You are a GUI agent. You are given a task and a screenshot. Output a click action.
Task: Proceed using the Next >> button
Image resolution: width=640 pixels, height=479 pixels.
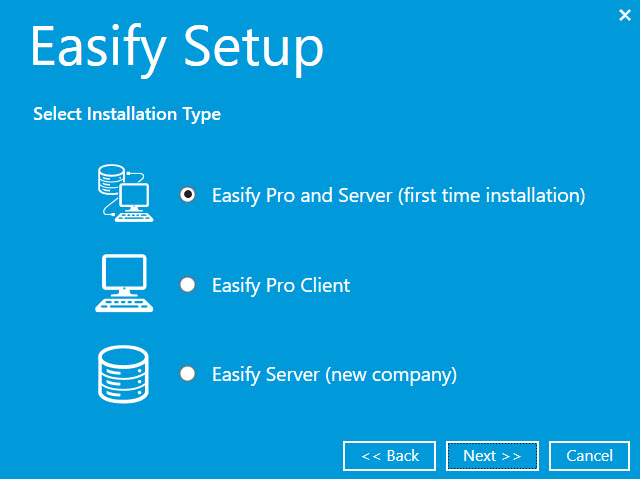coord(492,456)
